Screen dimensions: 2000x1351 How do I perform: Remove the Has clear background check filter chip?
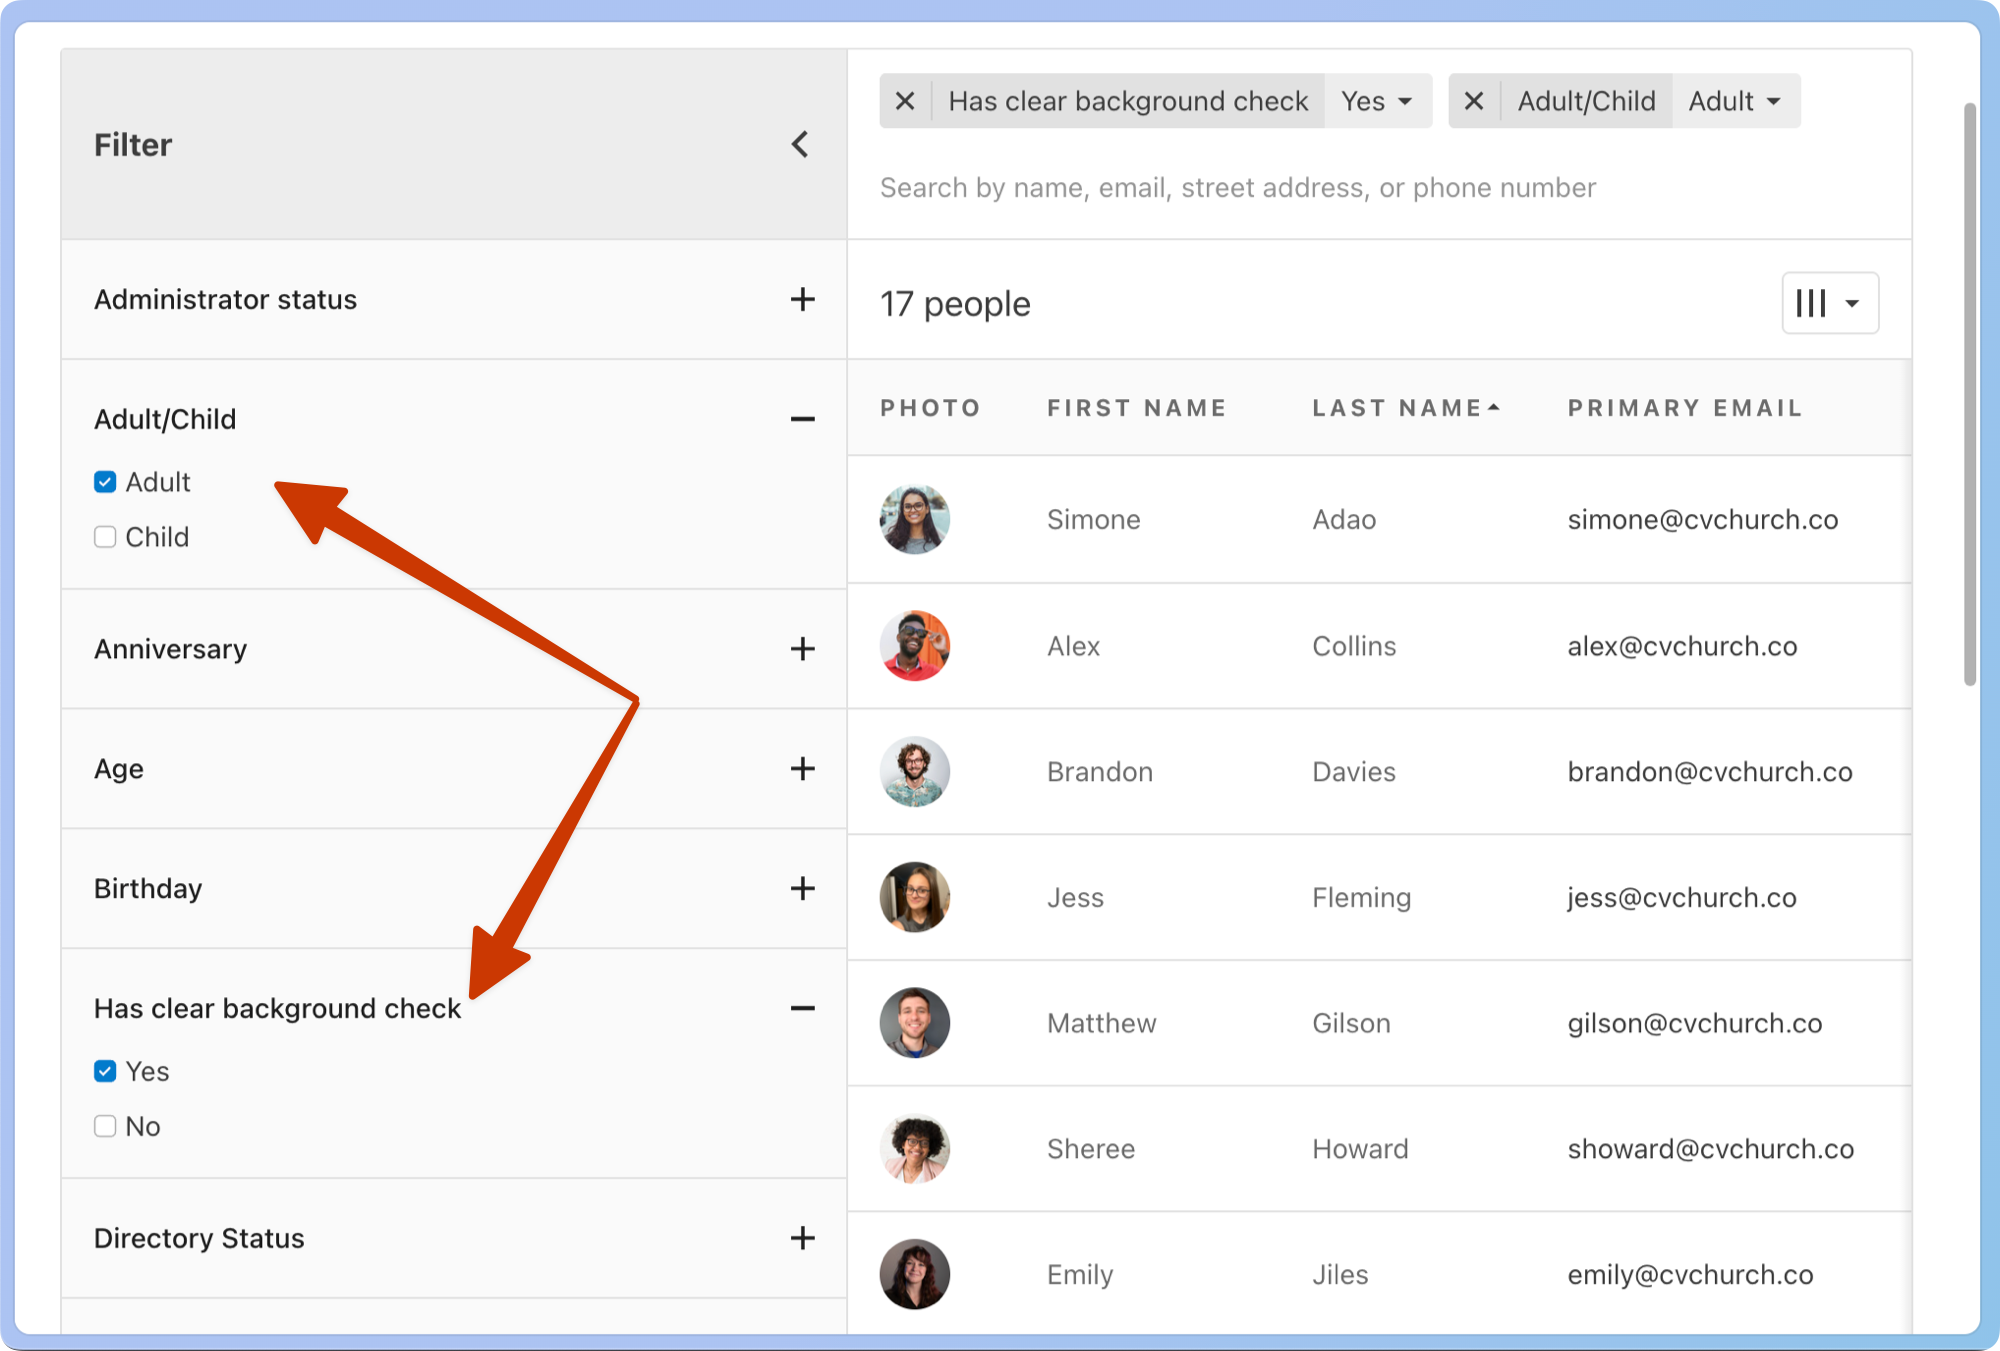point(905,101)
